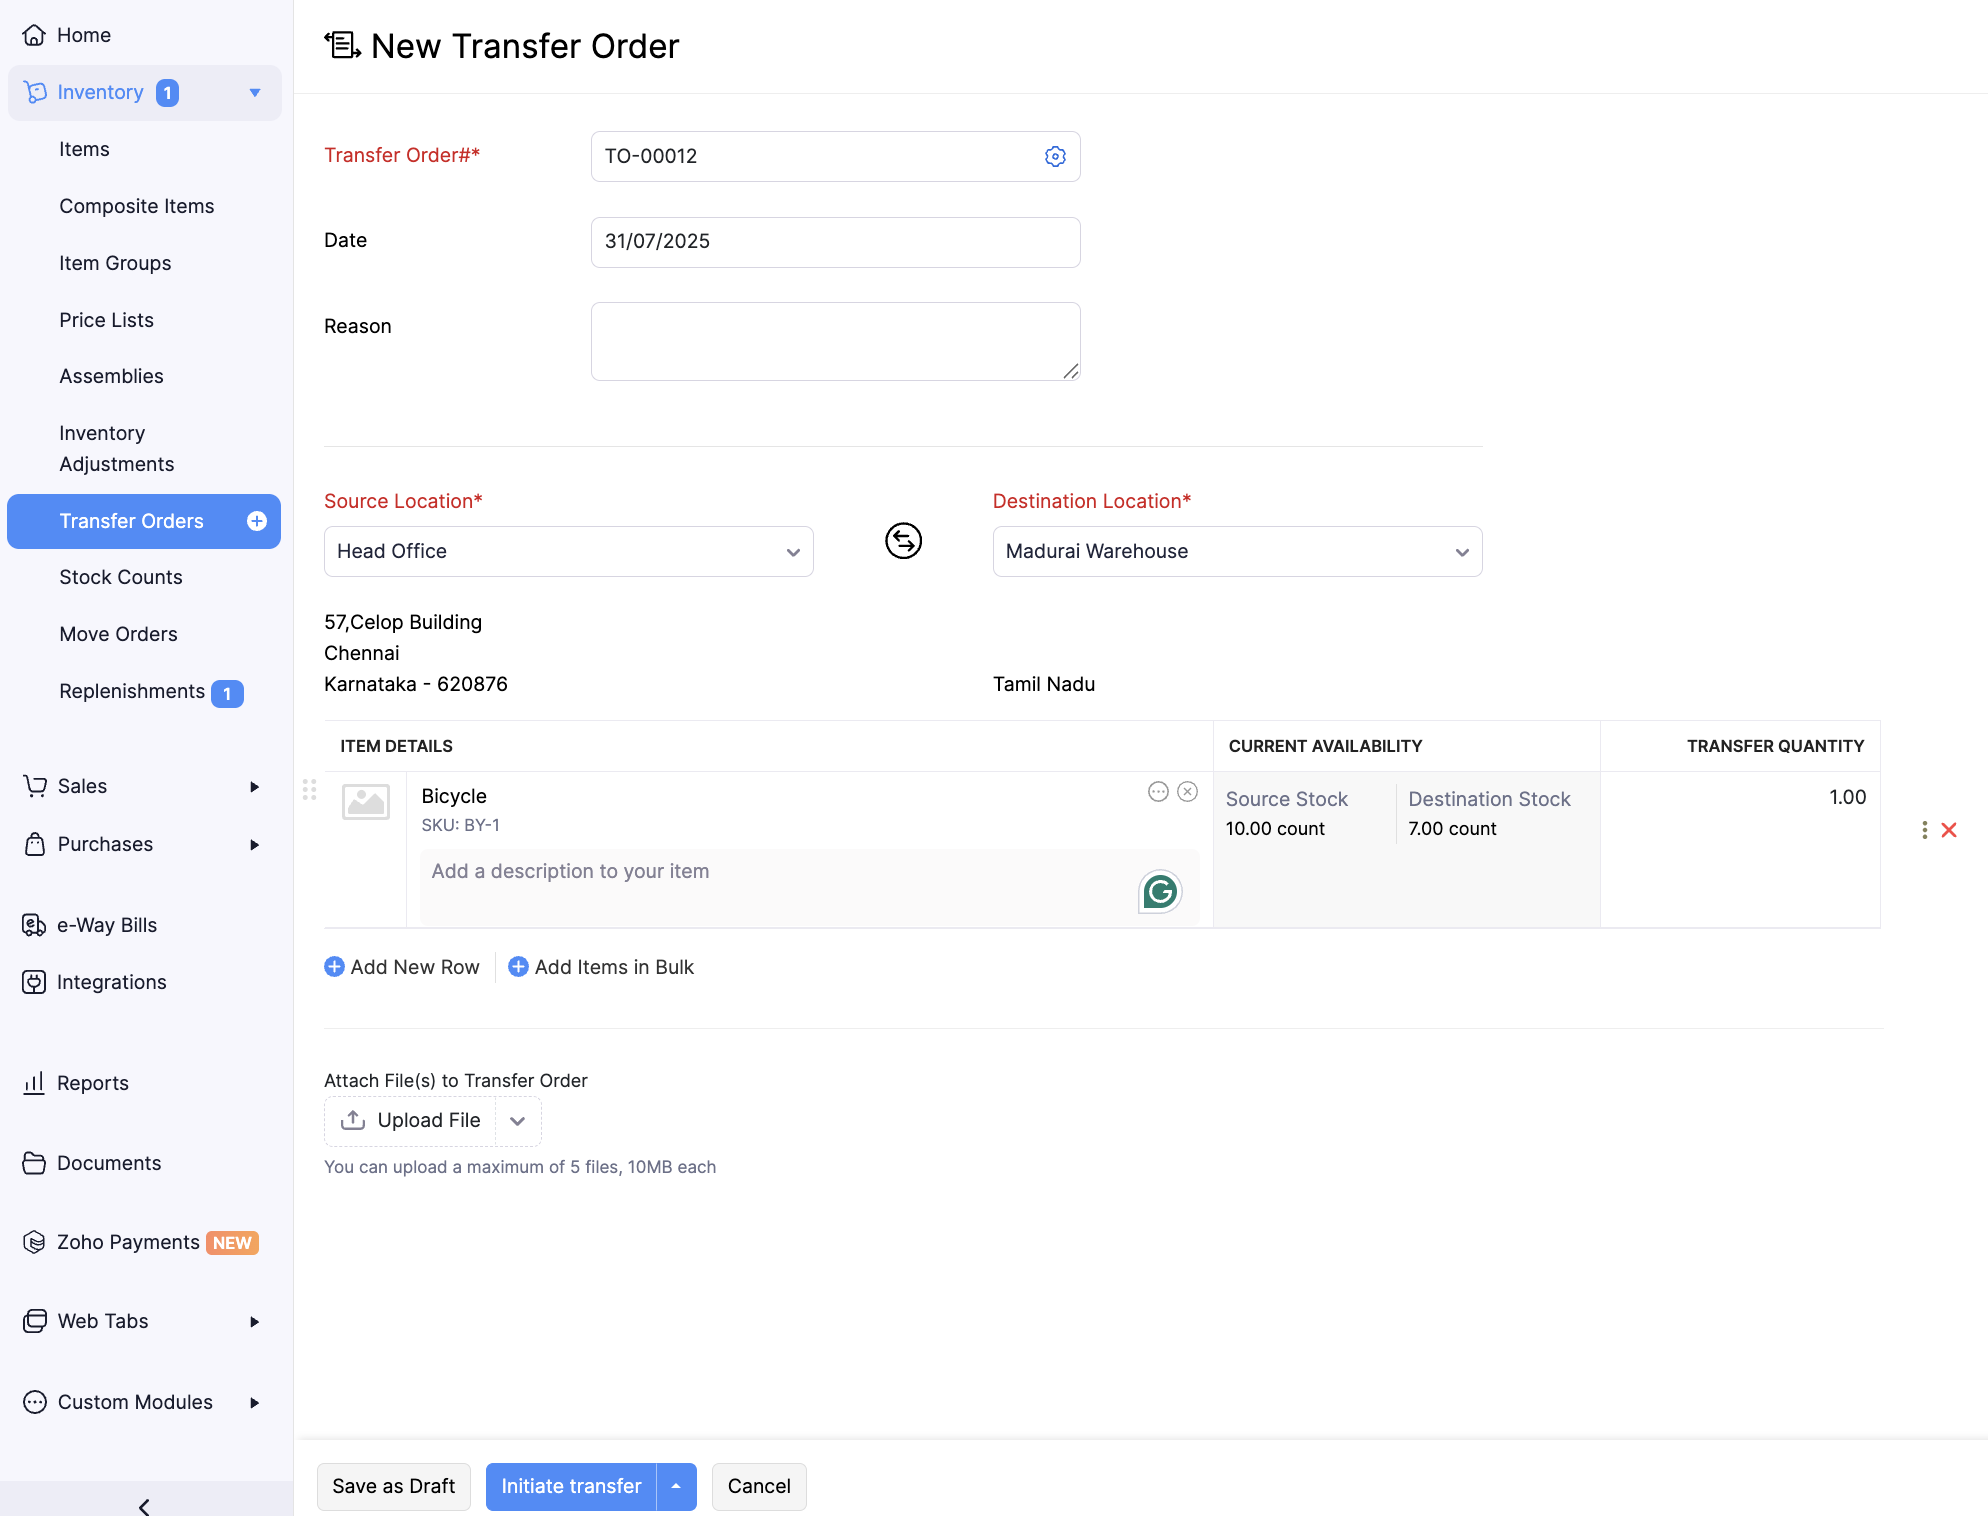This screenshot has height=1516, width=1988.
Task: Expand the Initiate transfer dropdown arrow
Action: 676,1486
